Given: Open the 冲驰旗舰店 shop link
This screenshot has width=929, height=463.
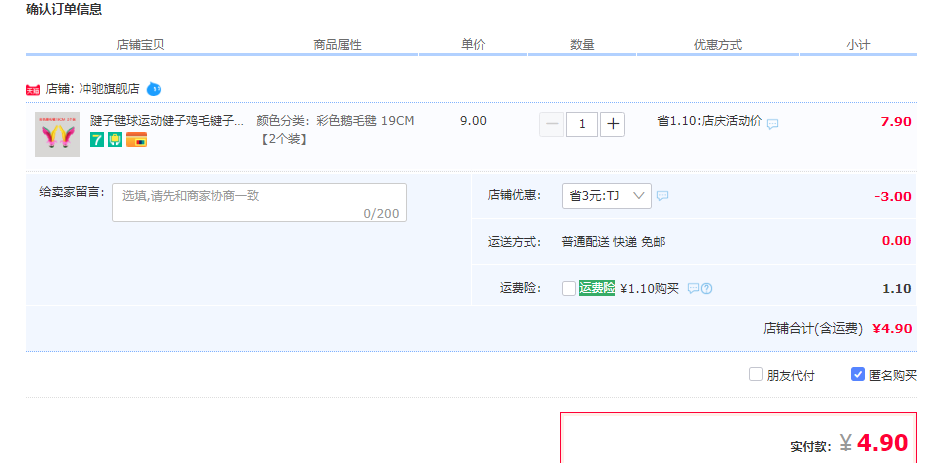Looking at the screenshot, I should coord(110,89).
